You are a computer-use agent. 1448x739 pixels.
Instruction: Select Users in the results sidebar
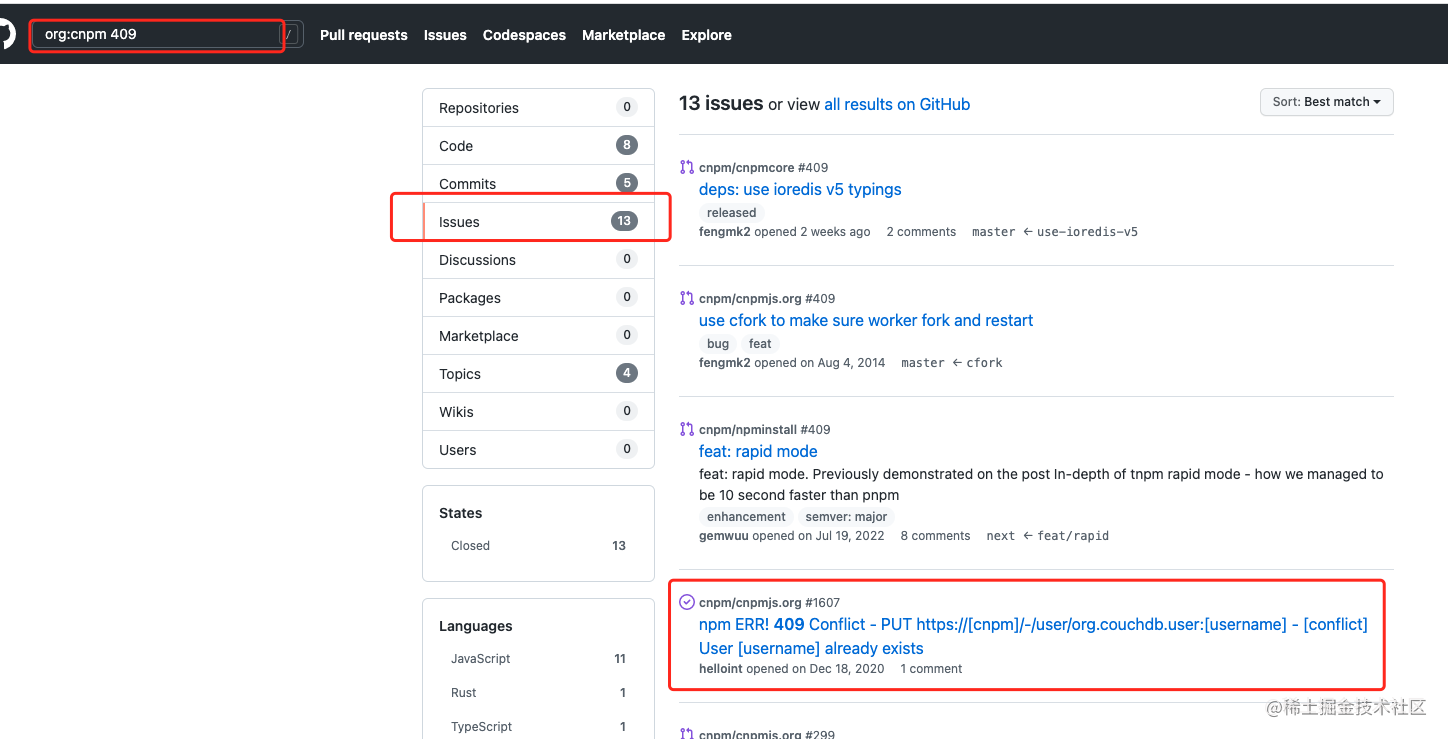[x=538, y=450]
